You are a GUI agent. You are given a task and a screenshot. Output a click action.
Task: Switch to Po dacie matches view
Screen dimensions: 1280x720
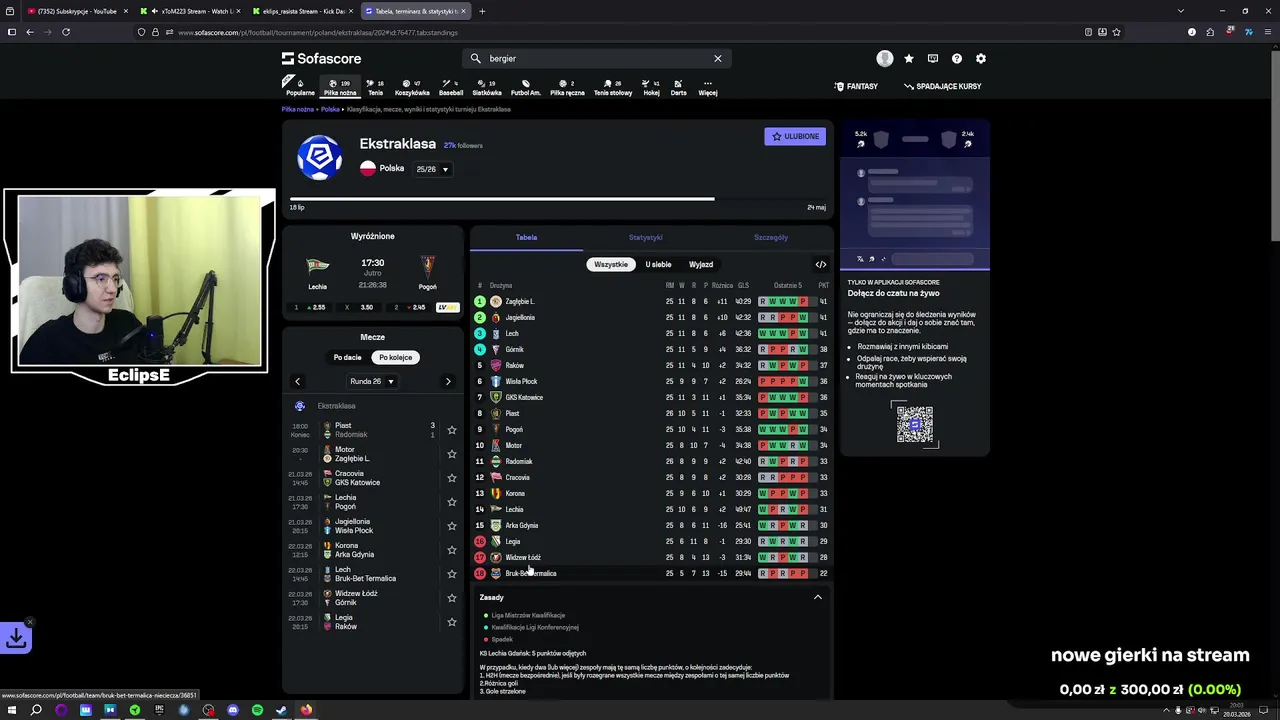(347, 357)
